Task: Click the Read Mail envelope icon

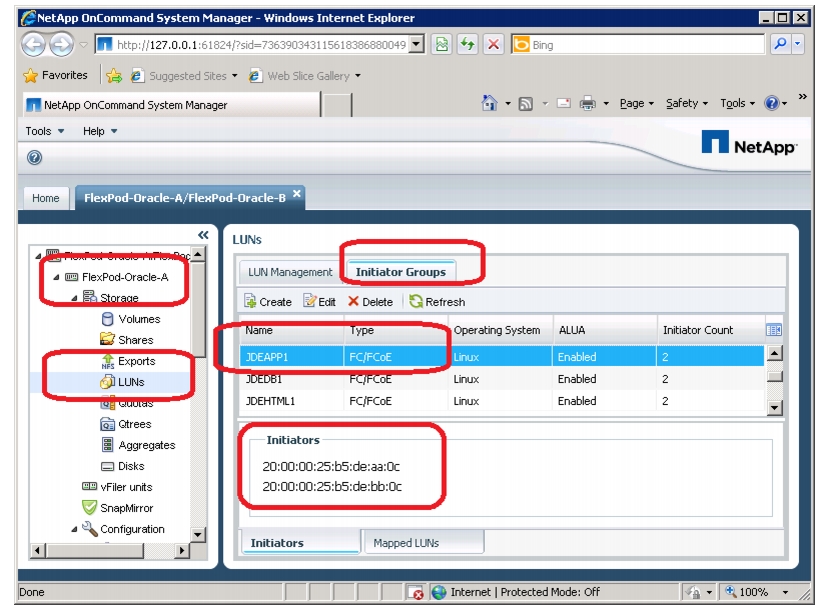Action: coord(563,103)
